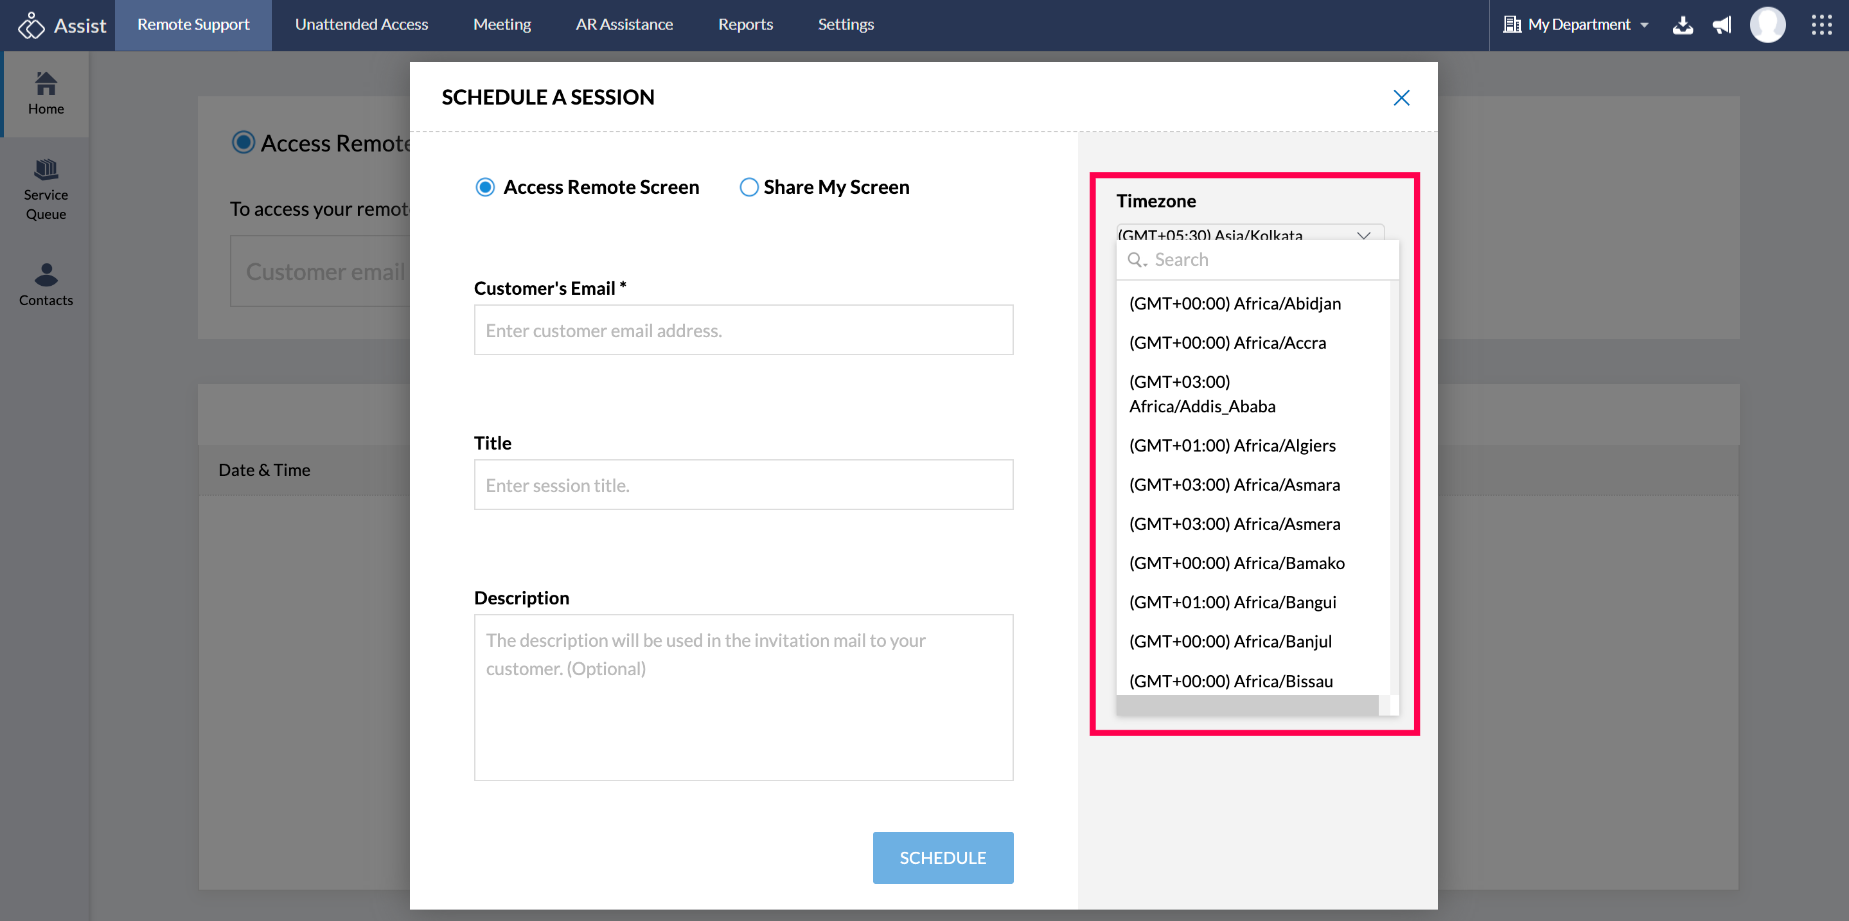Click the SCHEDULE button
1849x921 pixels.
point(942,858)
